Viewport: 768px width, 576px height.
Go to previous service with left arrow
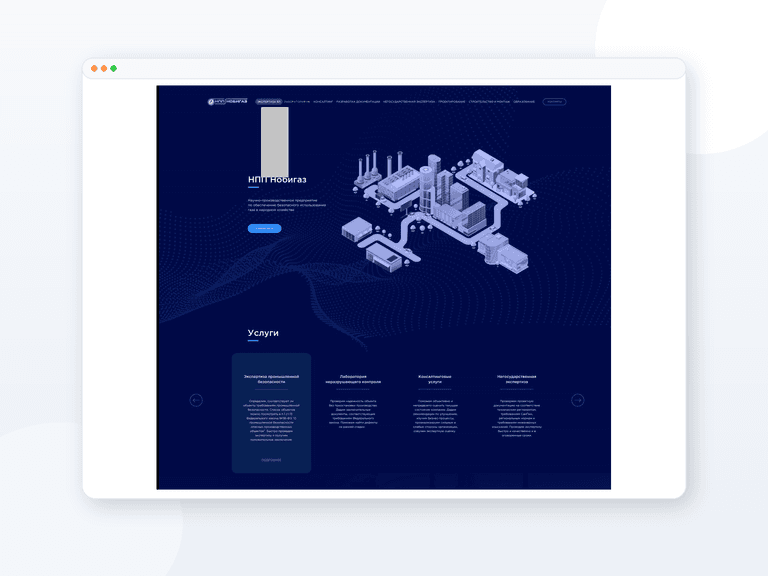click(196, 400)
